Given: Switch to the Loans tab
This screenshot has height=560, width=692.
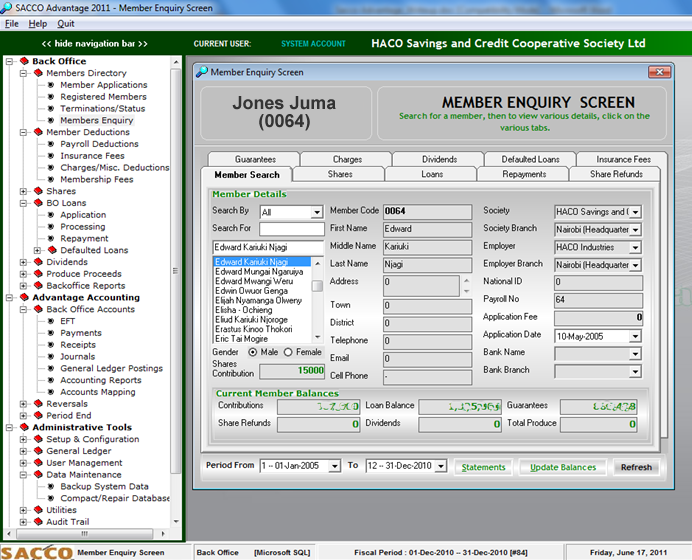Looking at the screenshot, I should point(432,174).
